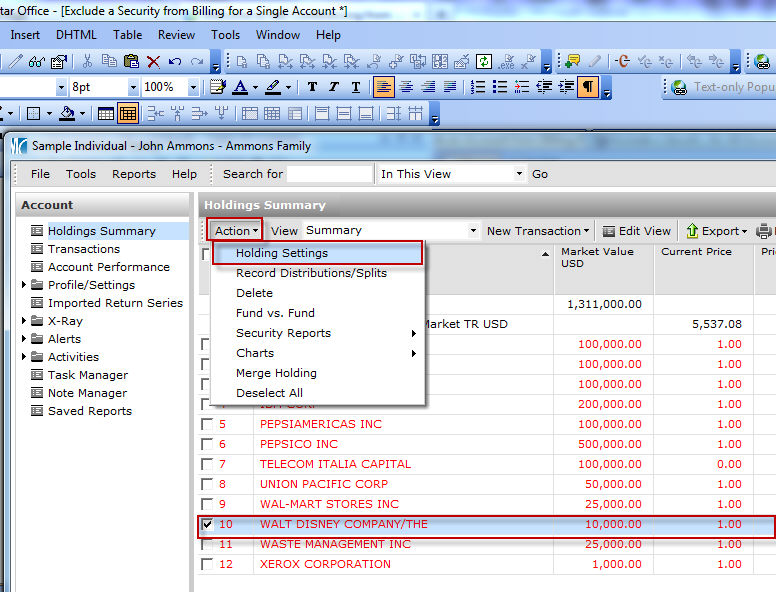This screenshot has width=776, height=592.
Task: Click the Bold formatting icon
Action: (312, 87)
